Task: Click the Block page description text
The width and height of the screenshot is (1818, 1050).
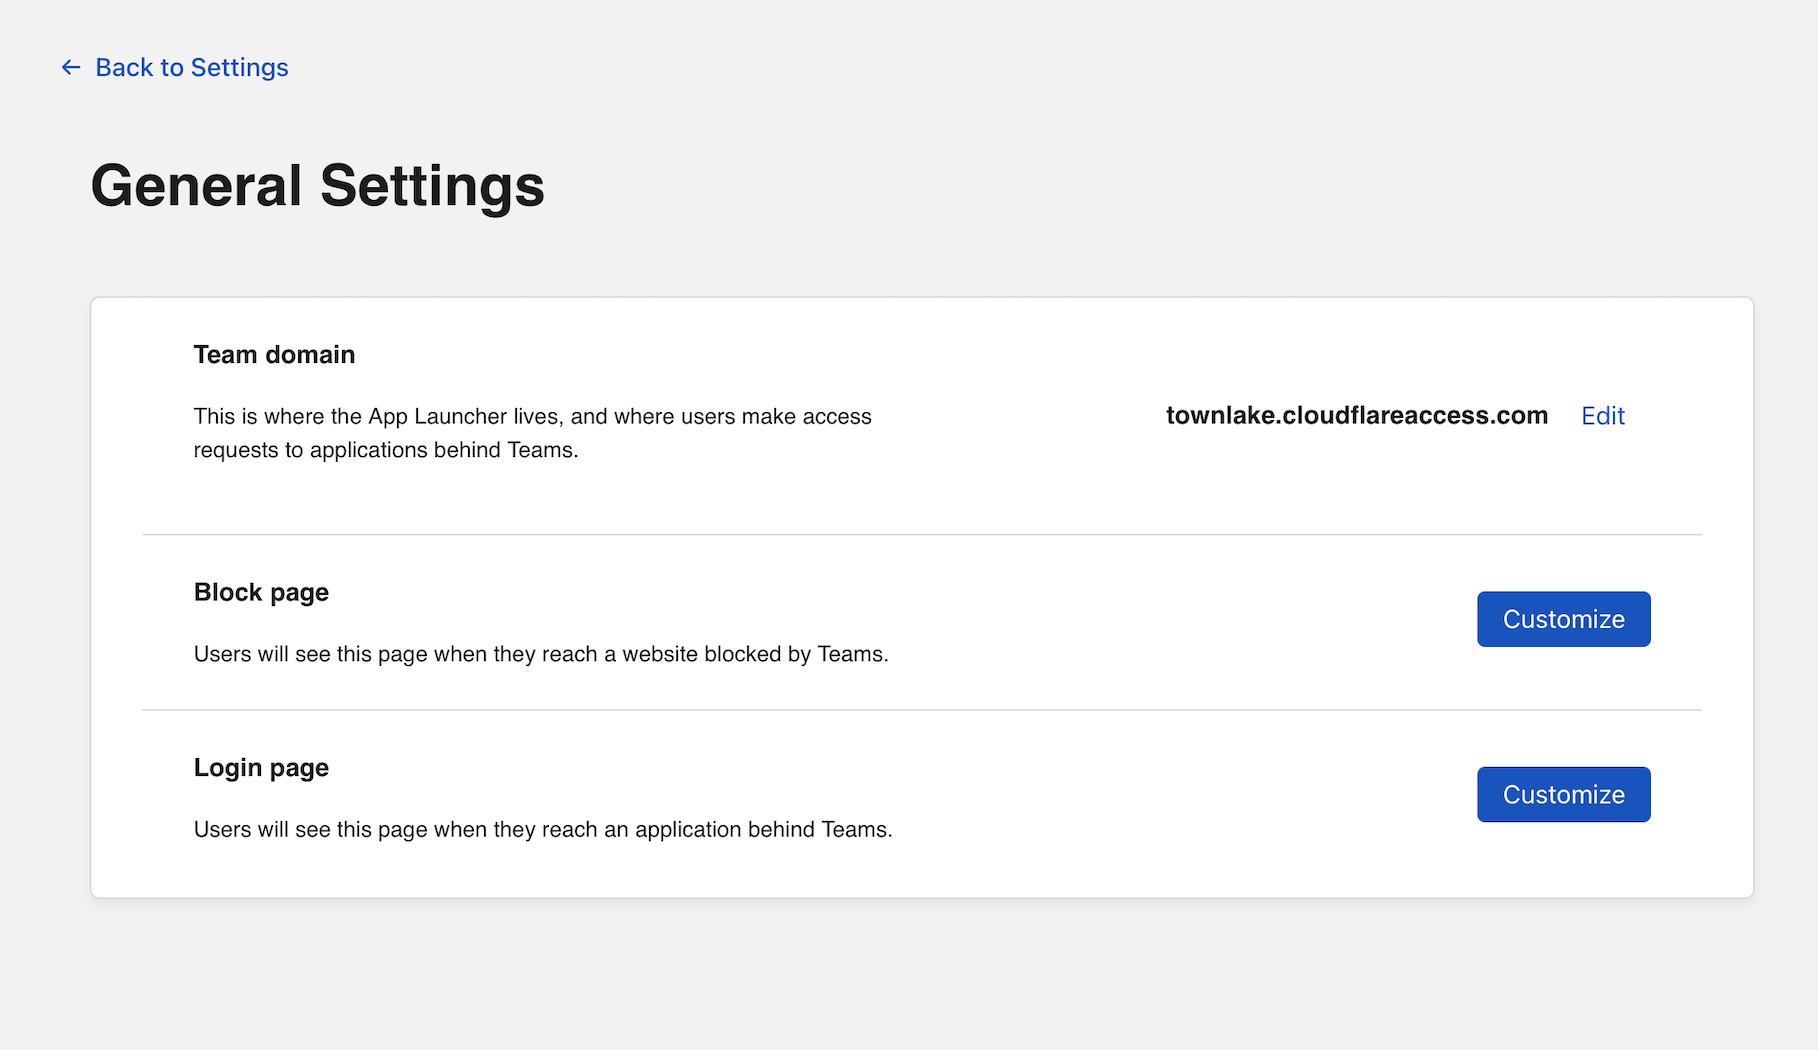Action: [541, 654]
